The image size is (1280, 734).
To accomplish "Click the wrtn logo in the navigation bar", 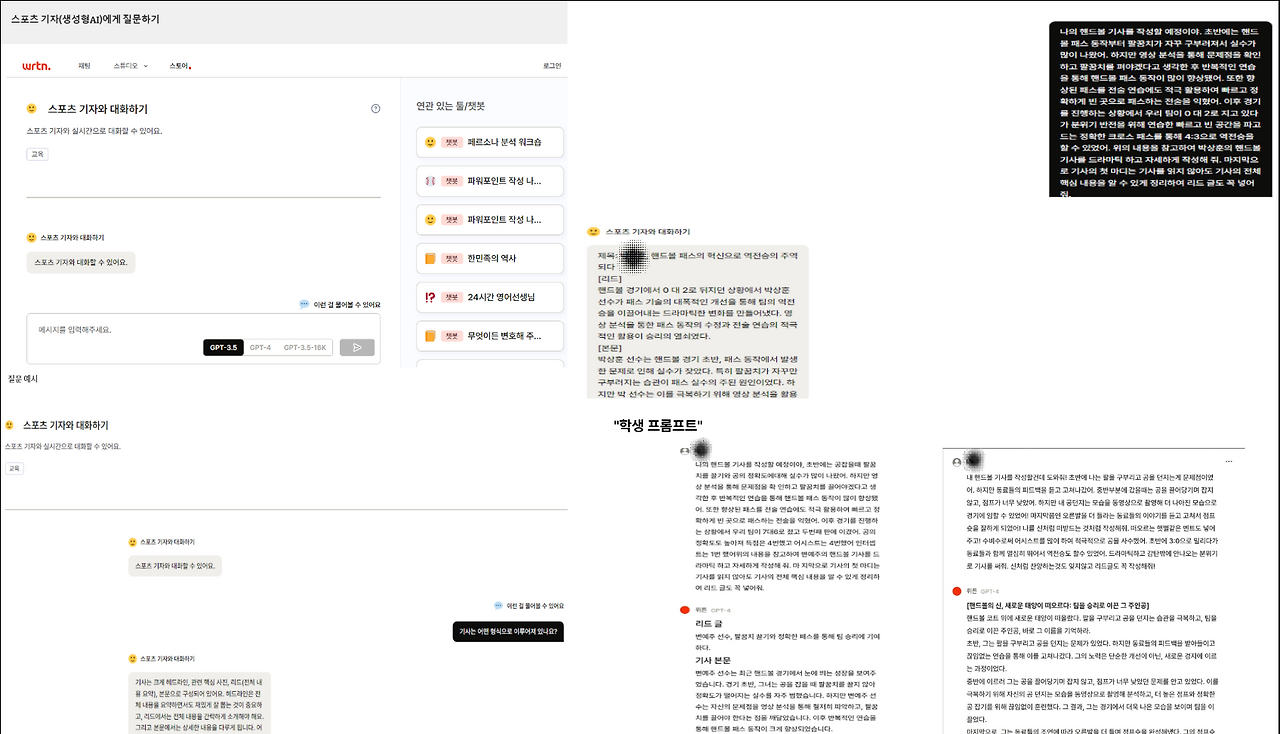I will click(37, 64).
